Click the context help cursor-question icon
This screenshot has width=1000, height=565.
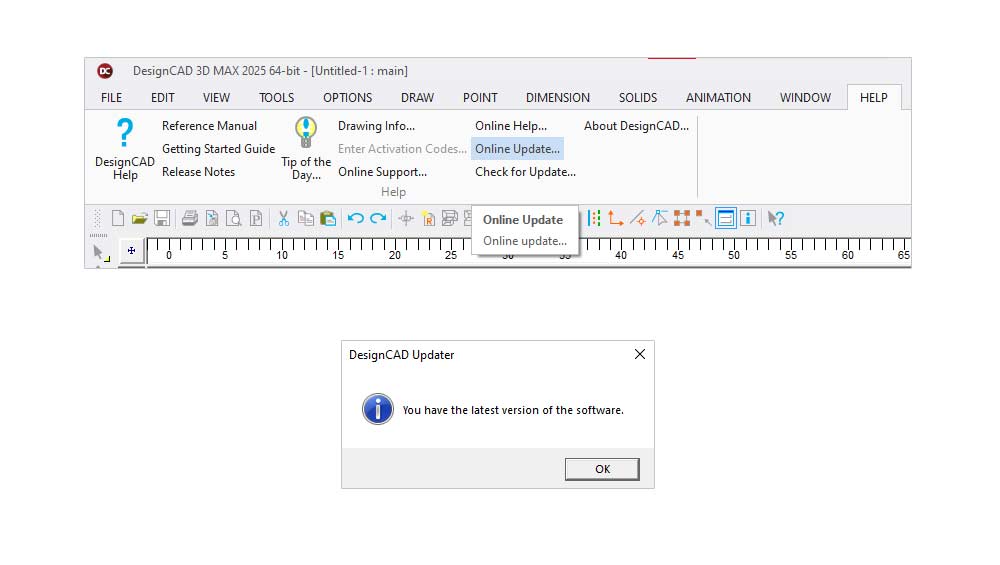[776, 219]
